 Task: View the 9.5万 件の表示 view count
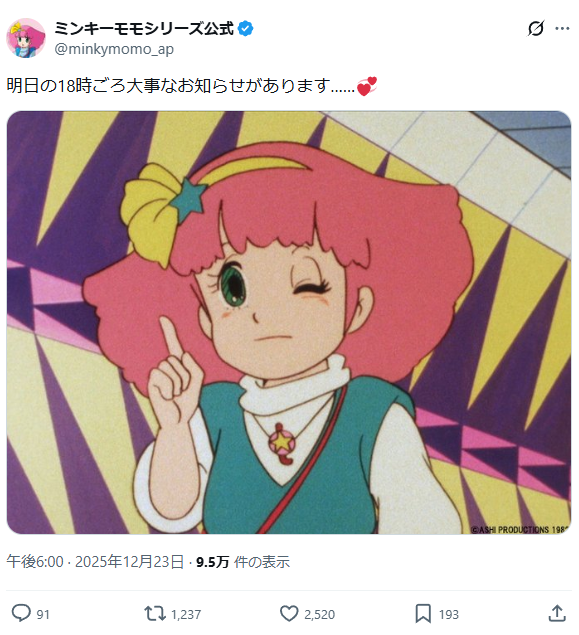click(x=243, y=562)
